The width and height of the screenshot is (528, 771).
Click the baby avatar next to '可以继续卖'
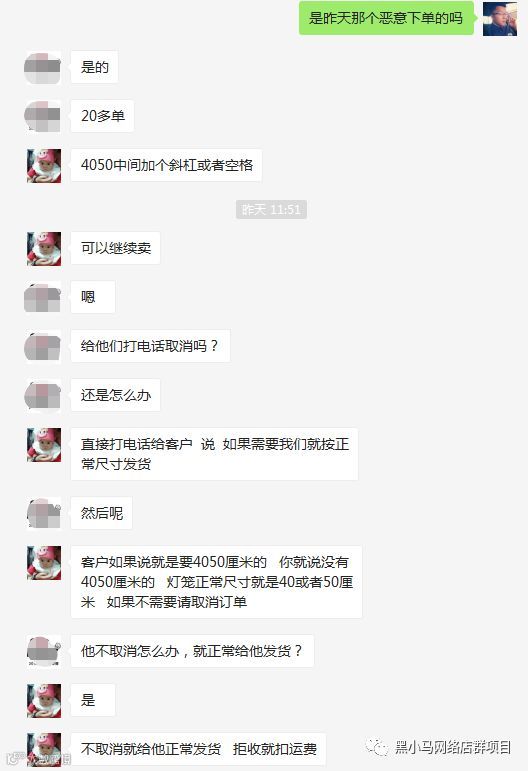coord(44,249)
